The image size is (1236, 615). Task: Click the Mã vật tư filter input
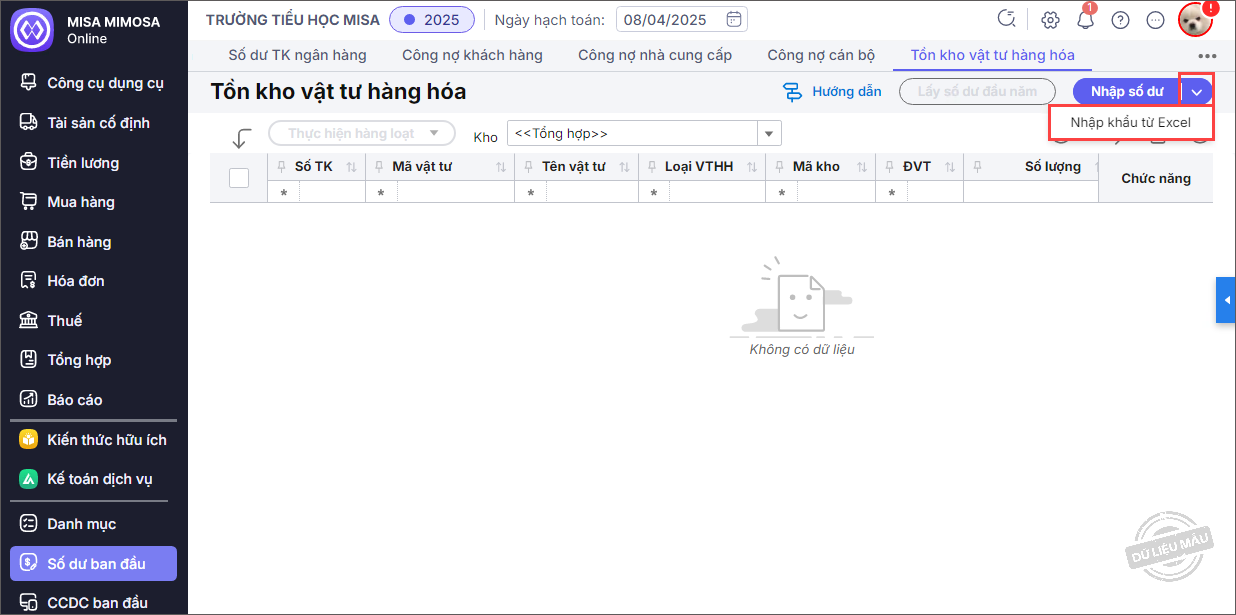pyautogui.click(x=454, y=192)
